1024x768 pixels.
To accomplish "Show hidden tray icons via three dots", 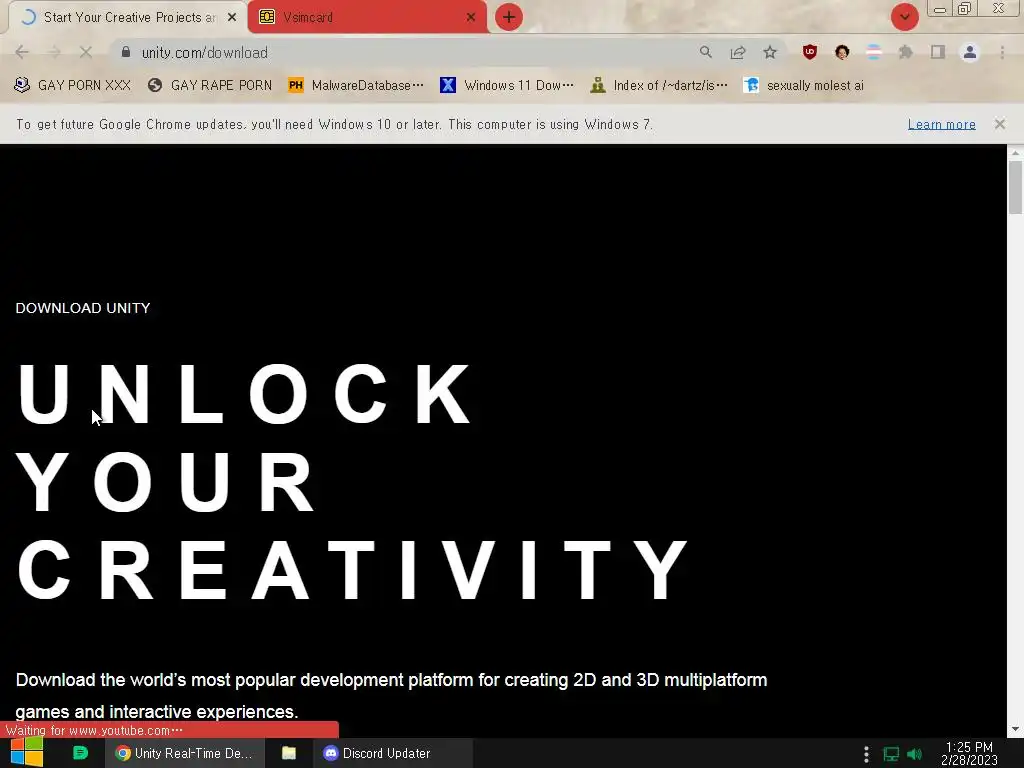I will 866,754.
